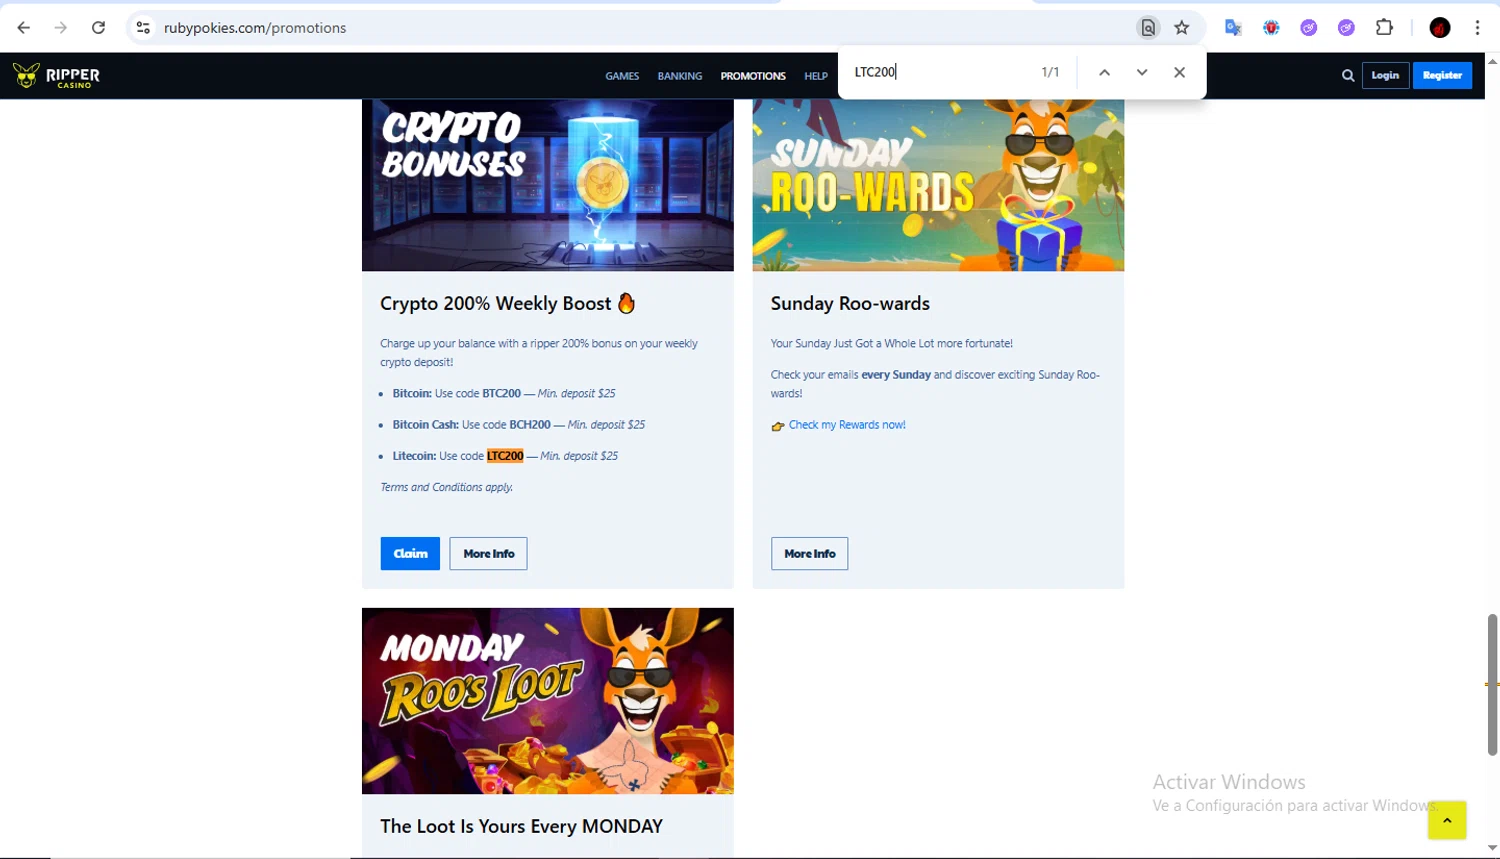Click the Crypto Bonuses banner image

548,185
